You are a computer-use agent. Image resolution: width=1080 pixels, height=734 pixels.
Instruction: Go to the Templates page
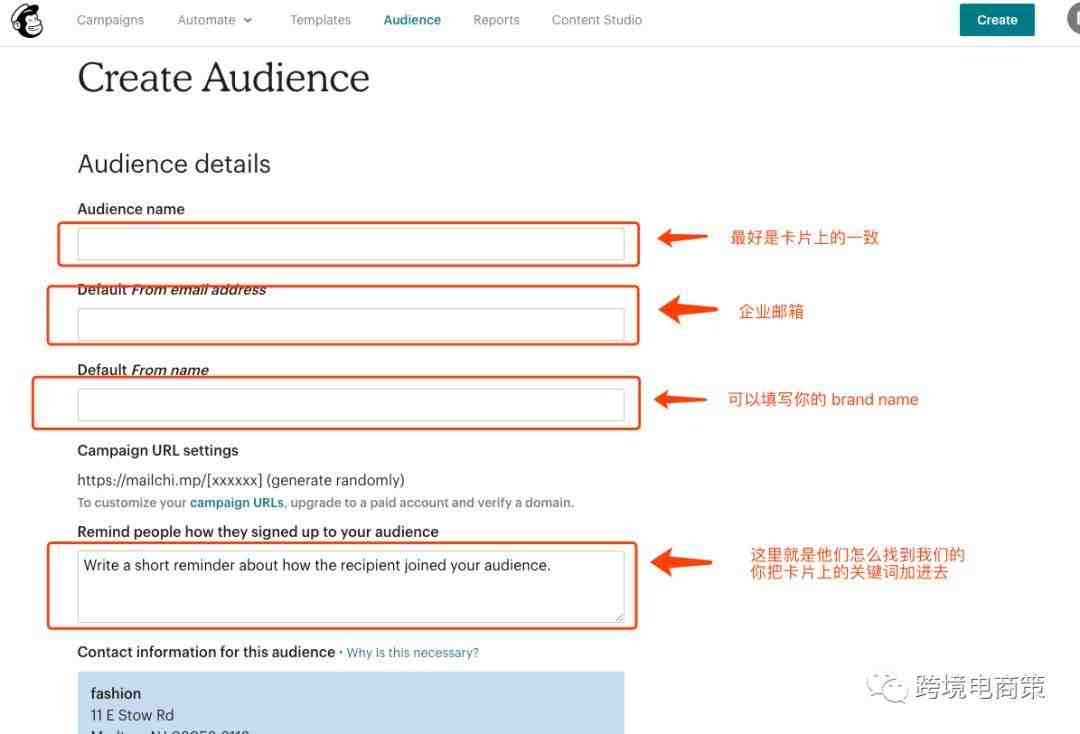320,20
